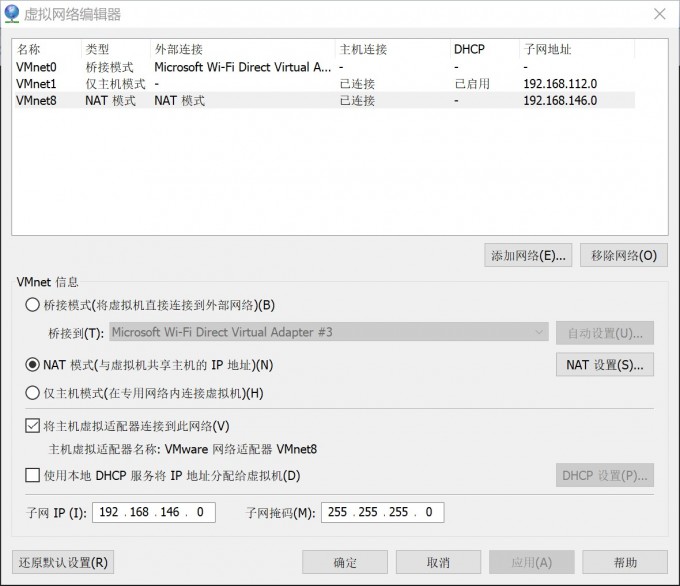This screenshot has height=586, width=680.
Task: Open the 桥接到 adapter dropdown
Action: tap(329, 332)
